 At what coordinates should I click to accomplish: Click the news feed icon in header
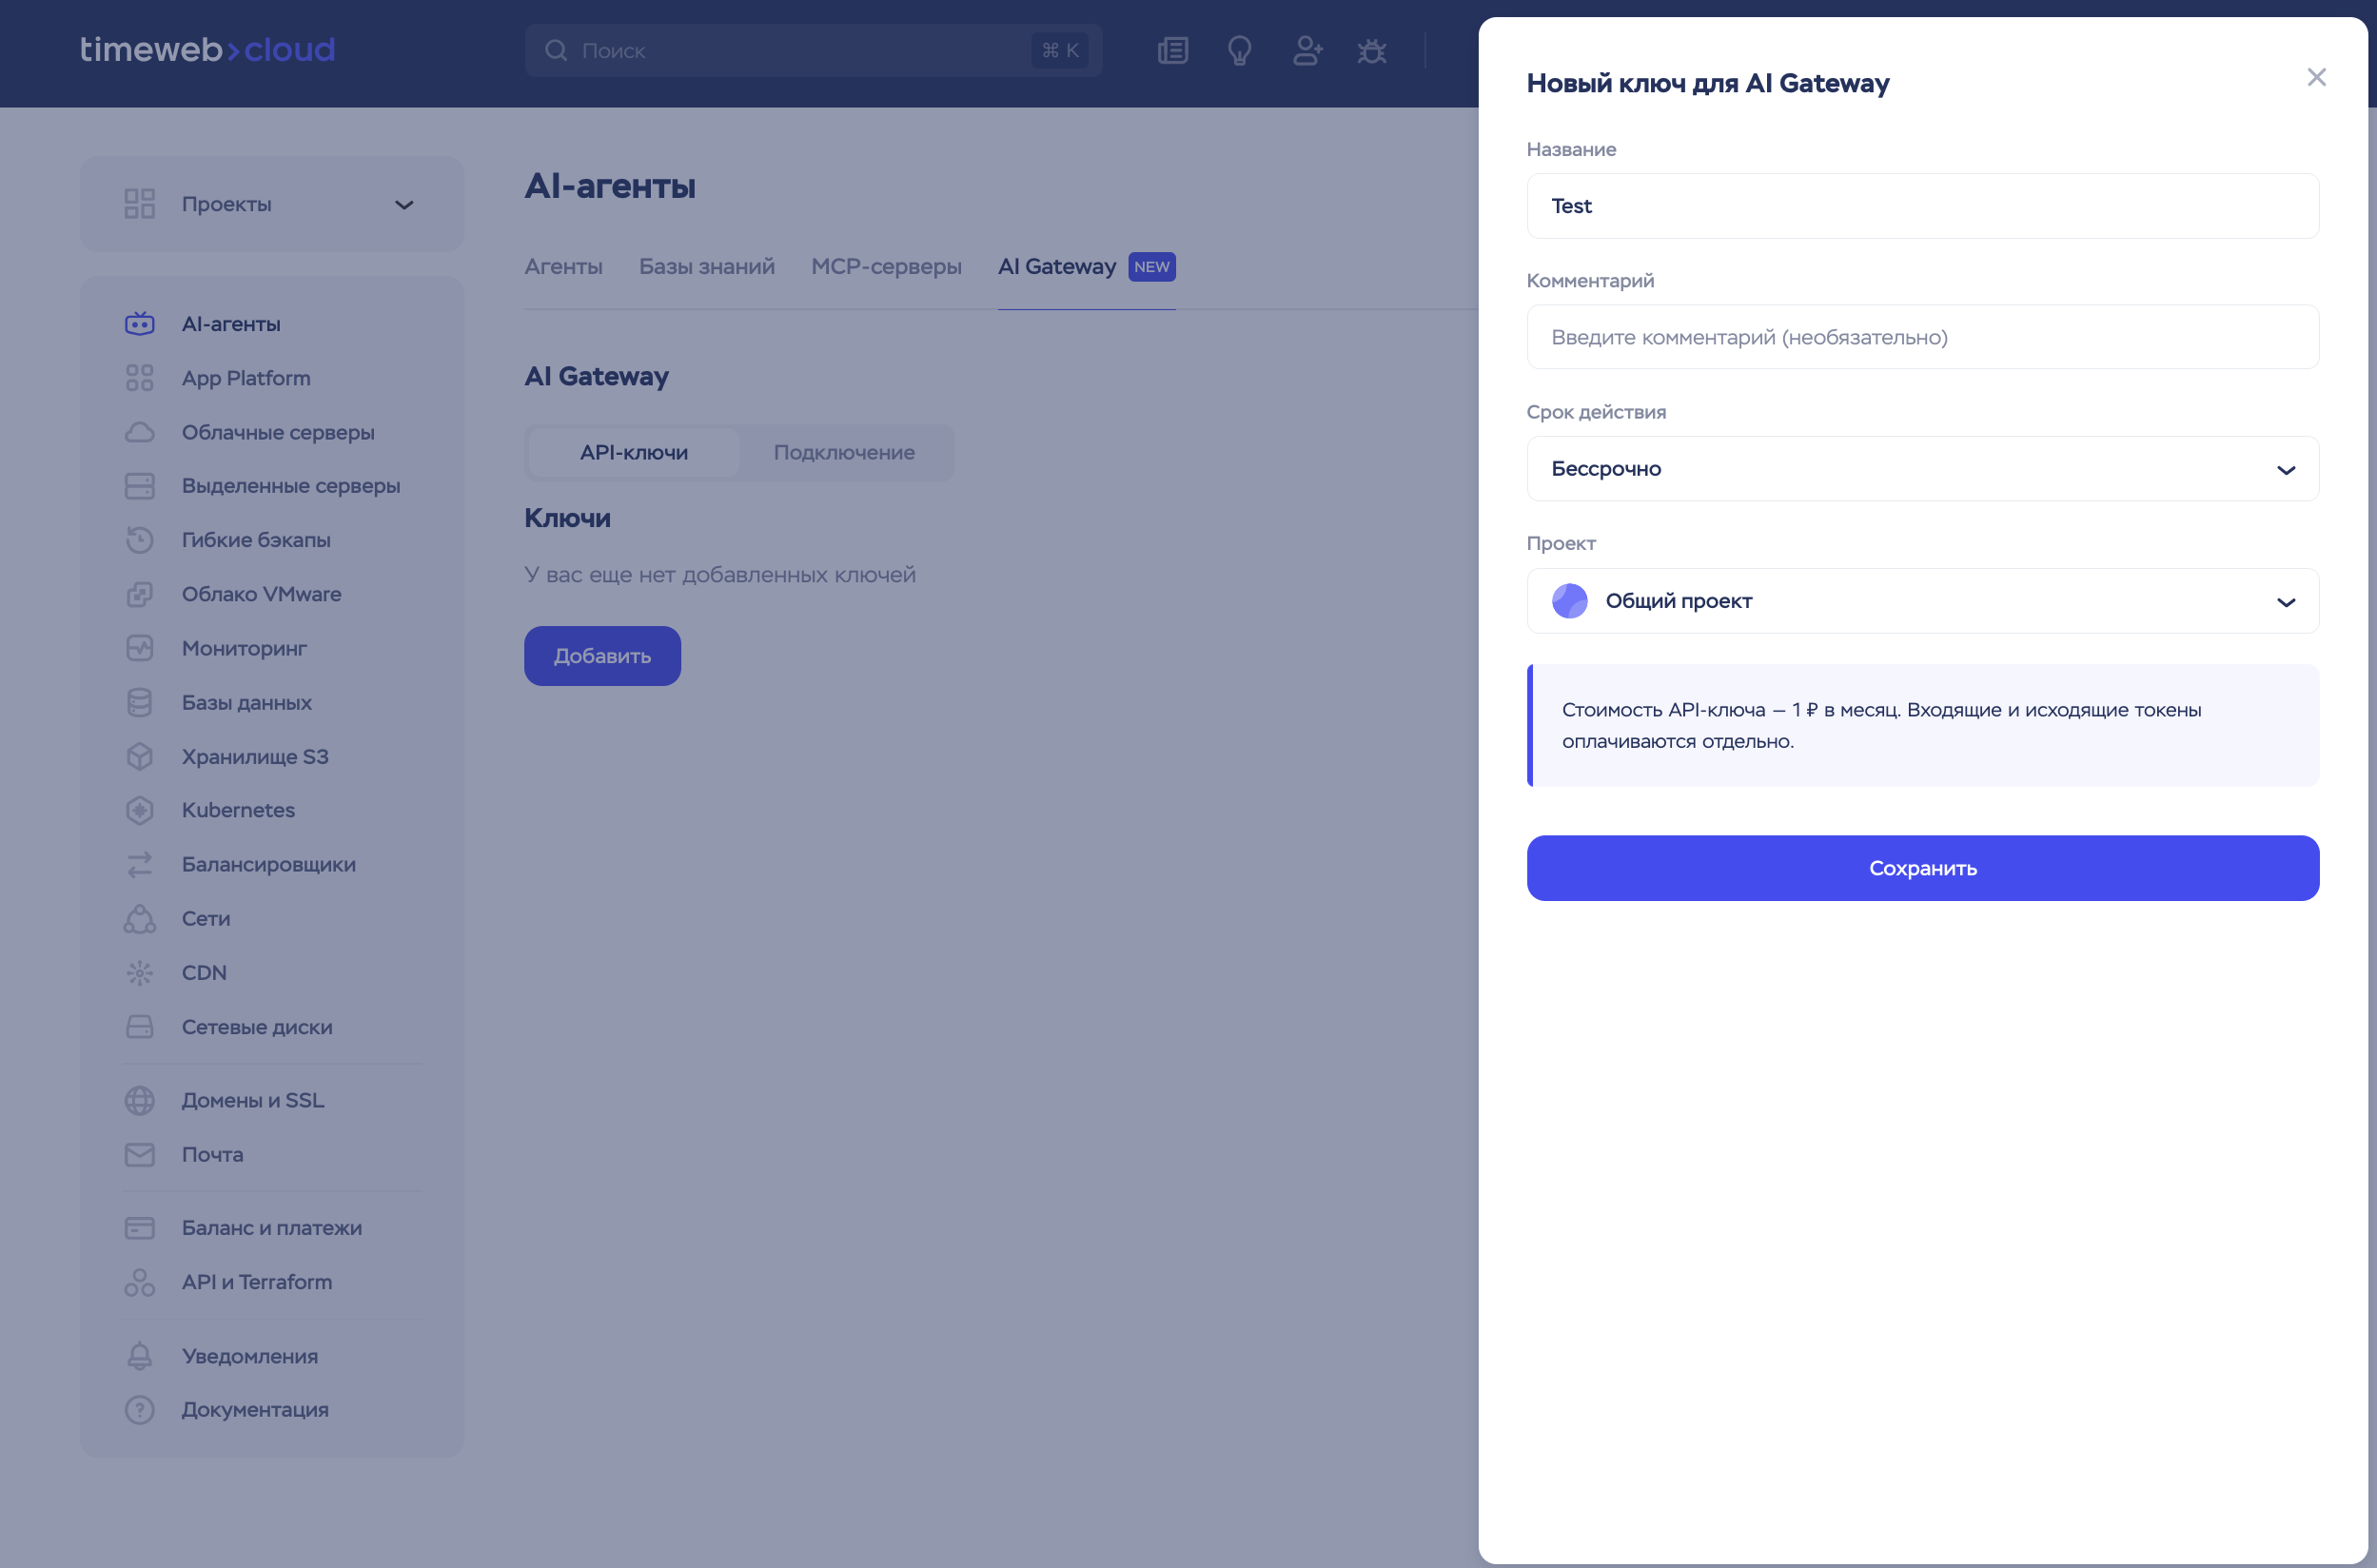[x=1172, y=50]
